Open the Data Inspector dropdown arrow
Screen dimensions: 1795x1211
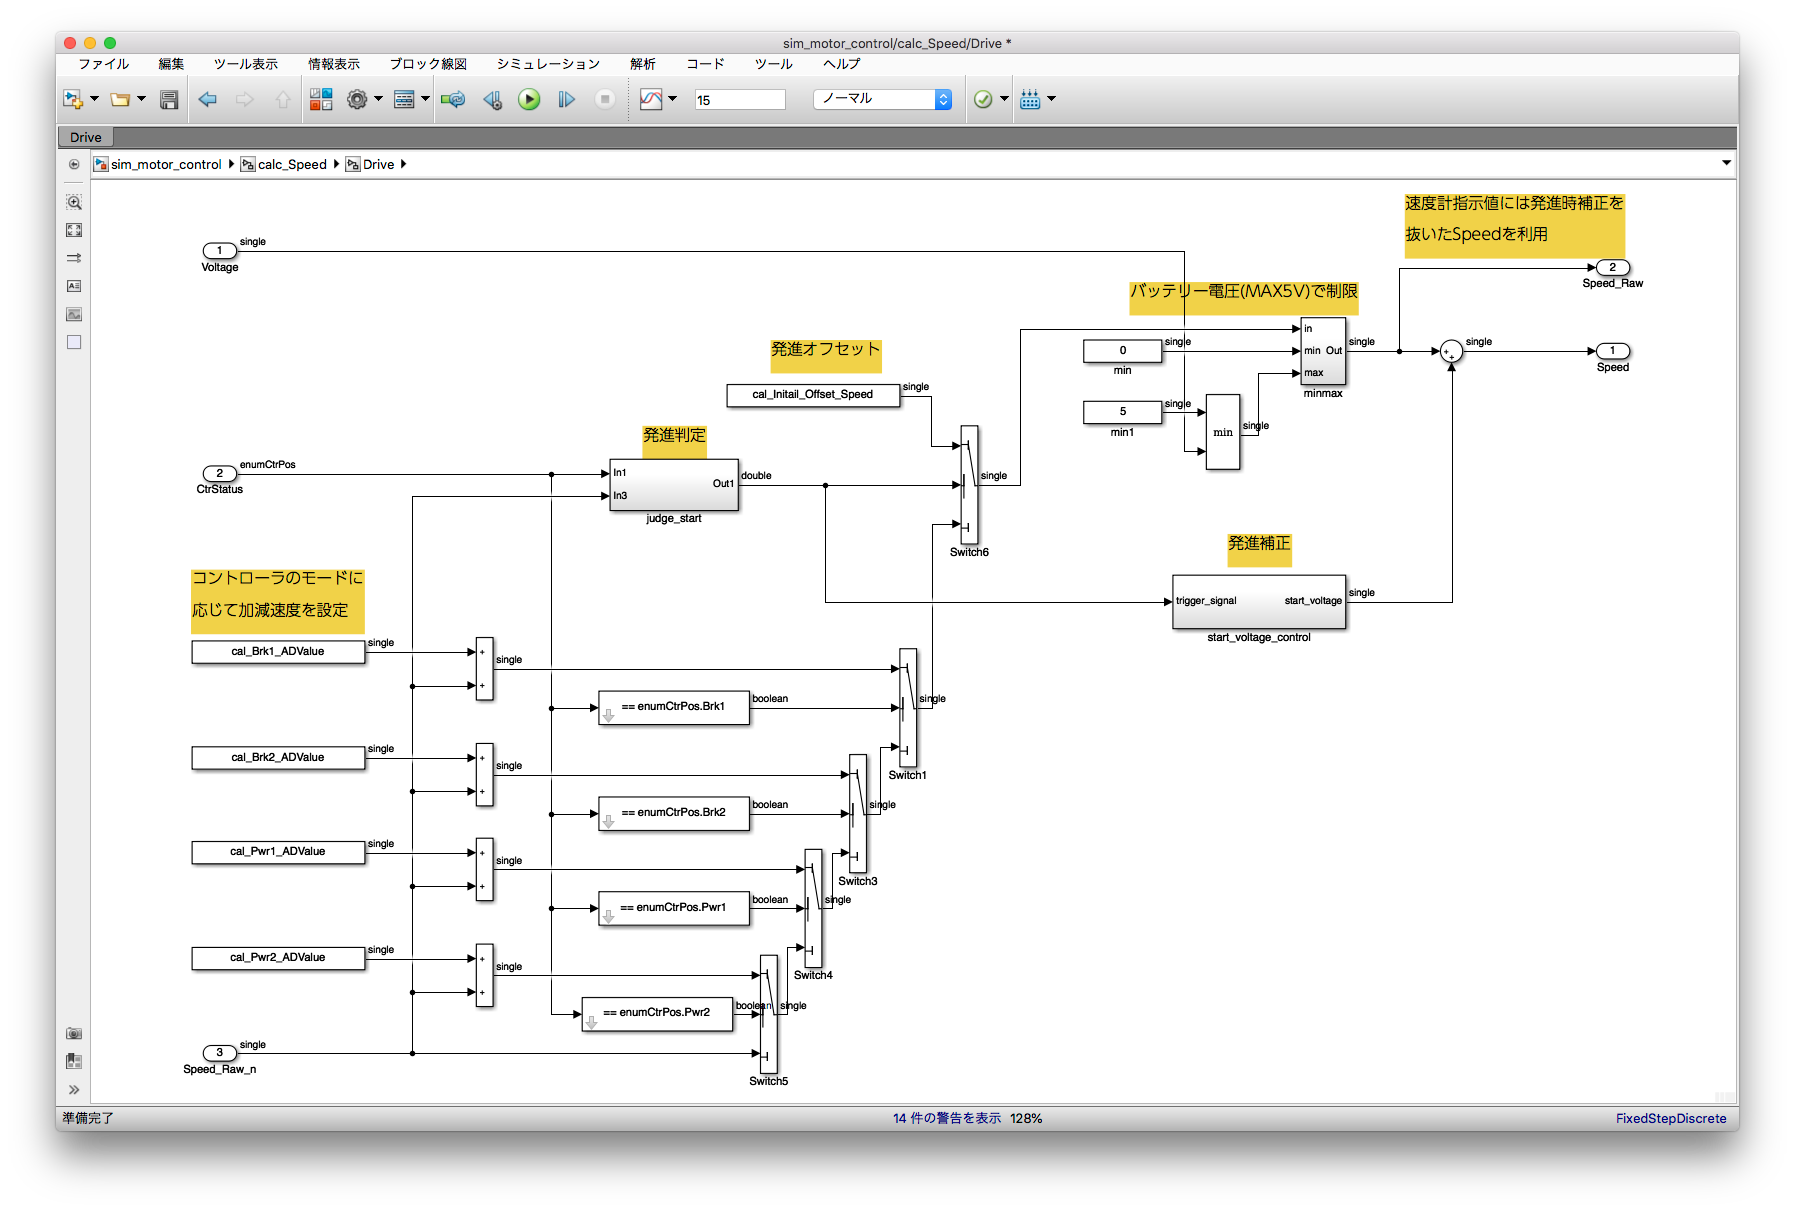672,99
